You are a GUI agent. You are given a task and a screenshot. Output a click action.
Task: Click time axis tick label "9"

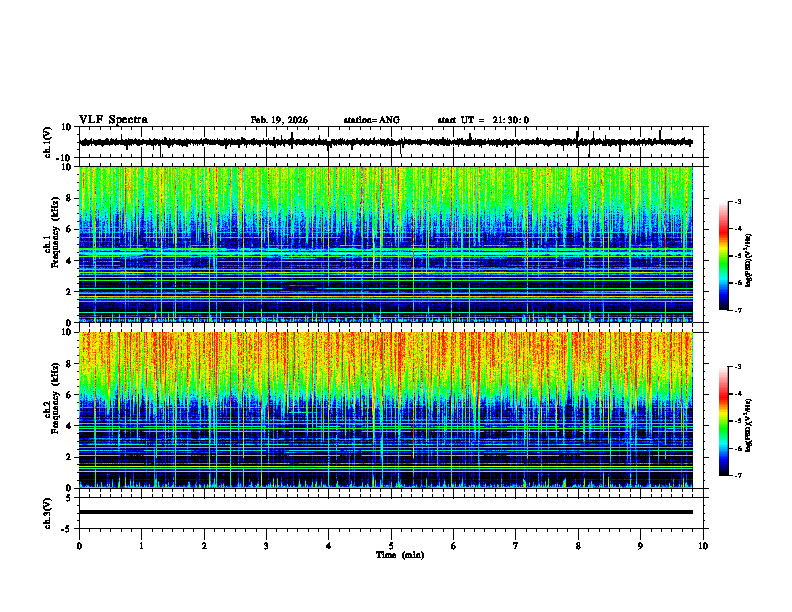640,546
